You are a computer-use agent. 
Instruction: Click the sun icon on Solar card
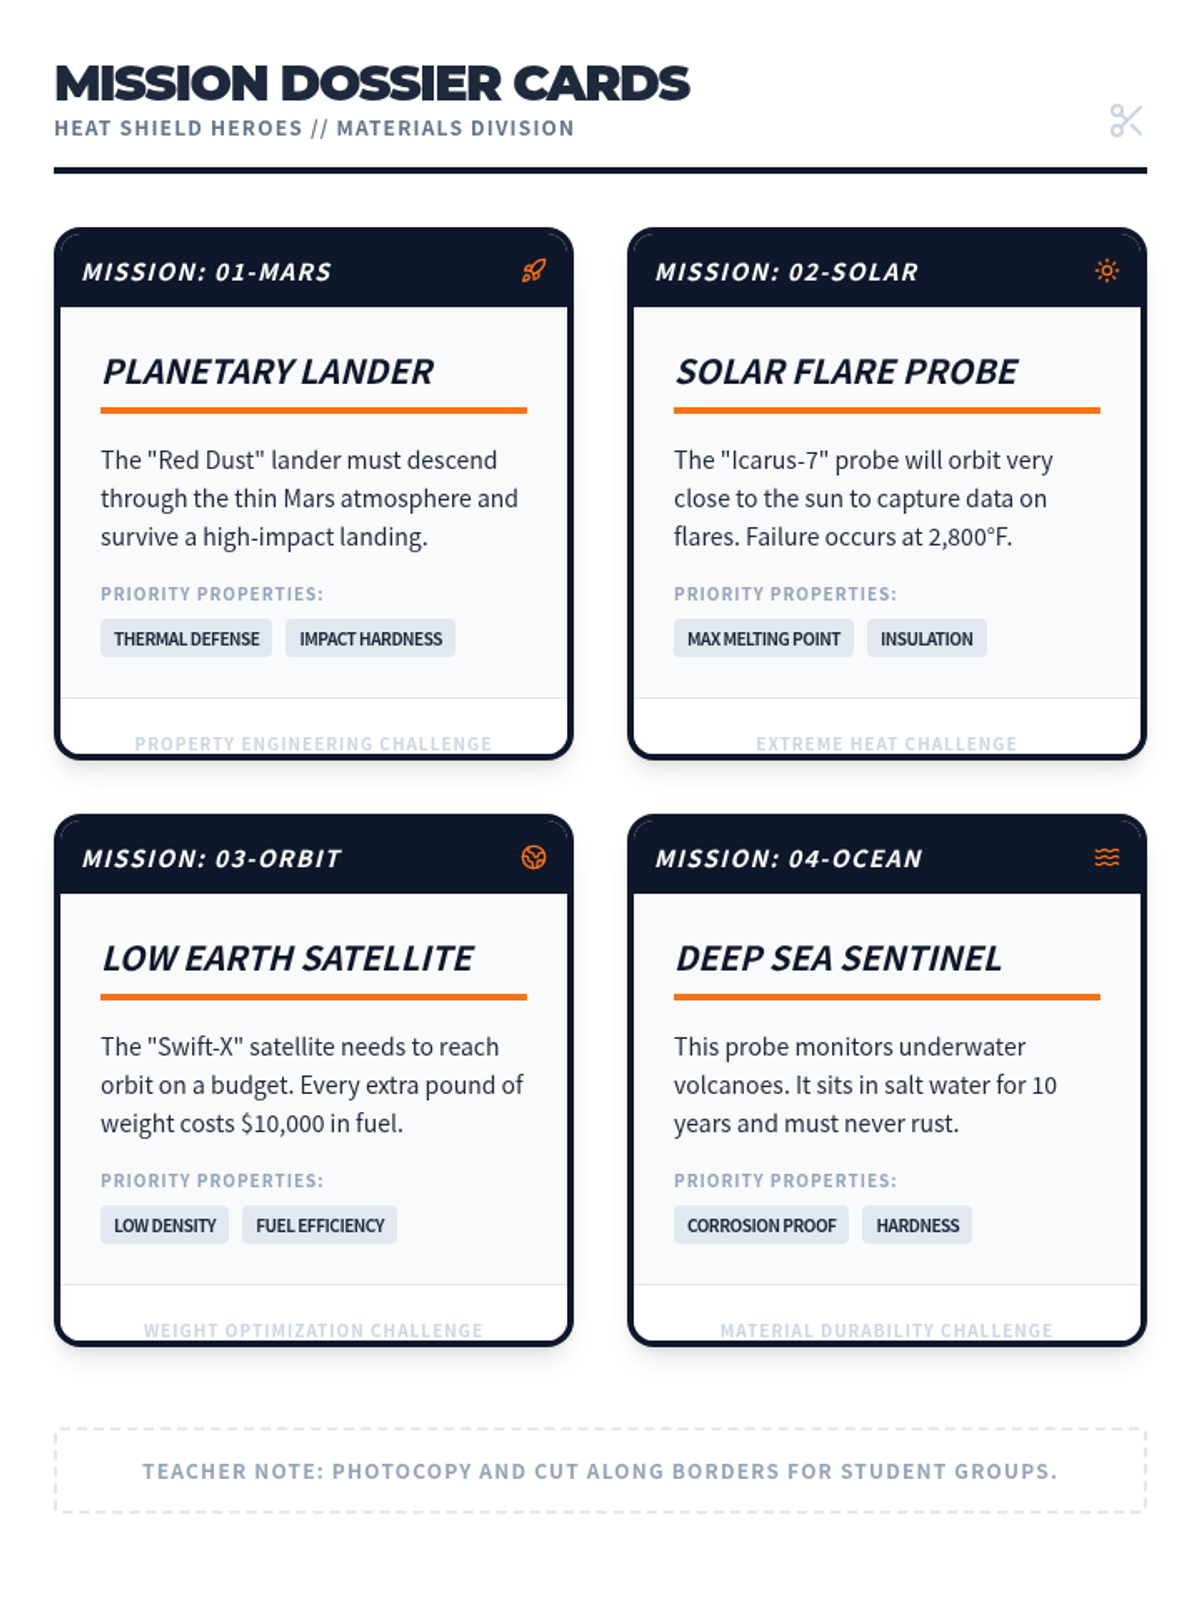pos(1107,271)
